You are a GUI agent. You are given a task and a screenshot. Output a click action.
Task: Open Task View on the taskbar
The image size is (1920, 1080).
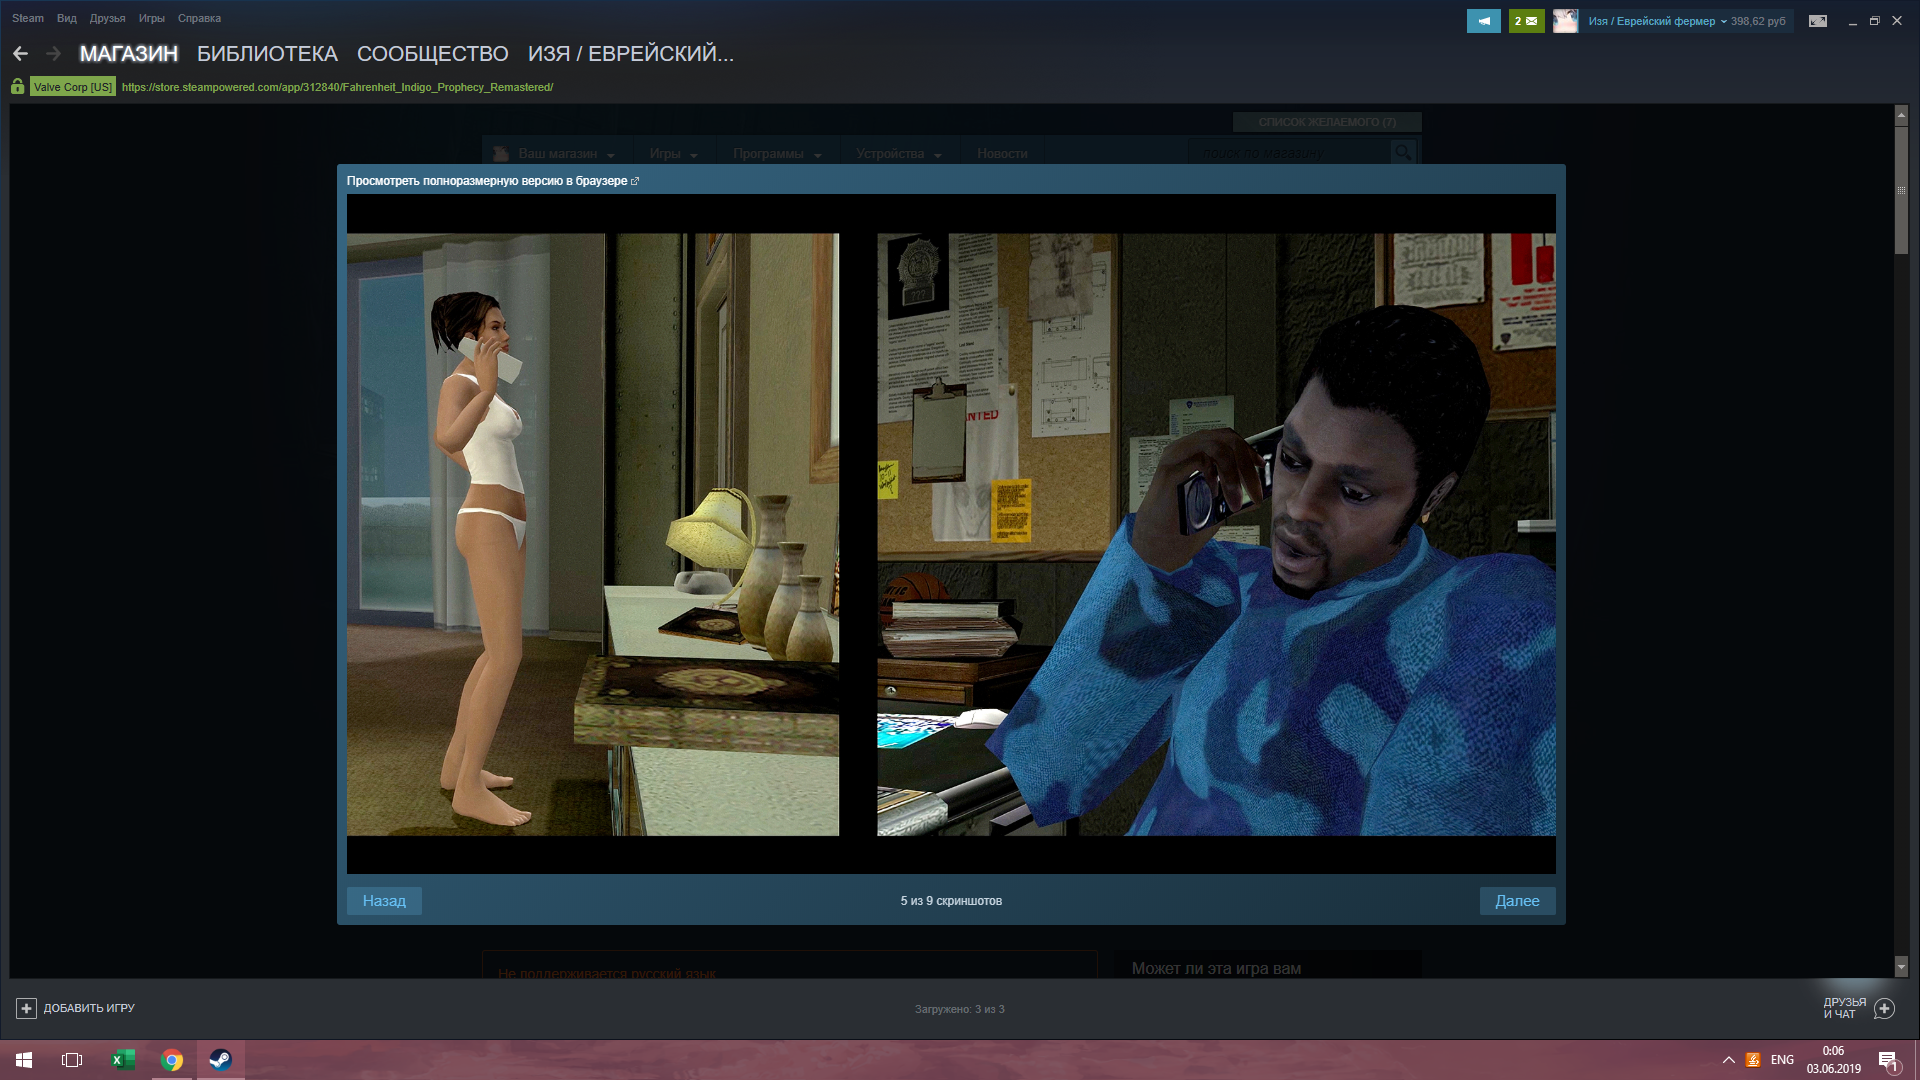[72, 1060]
